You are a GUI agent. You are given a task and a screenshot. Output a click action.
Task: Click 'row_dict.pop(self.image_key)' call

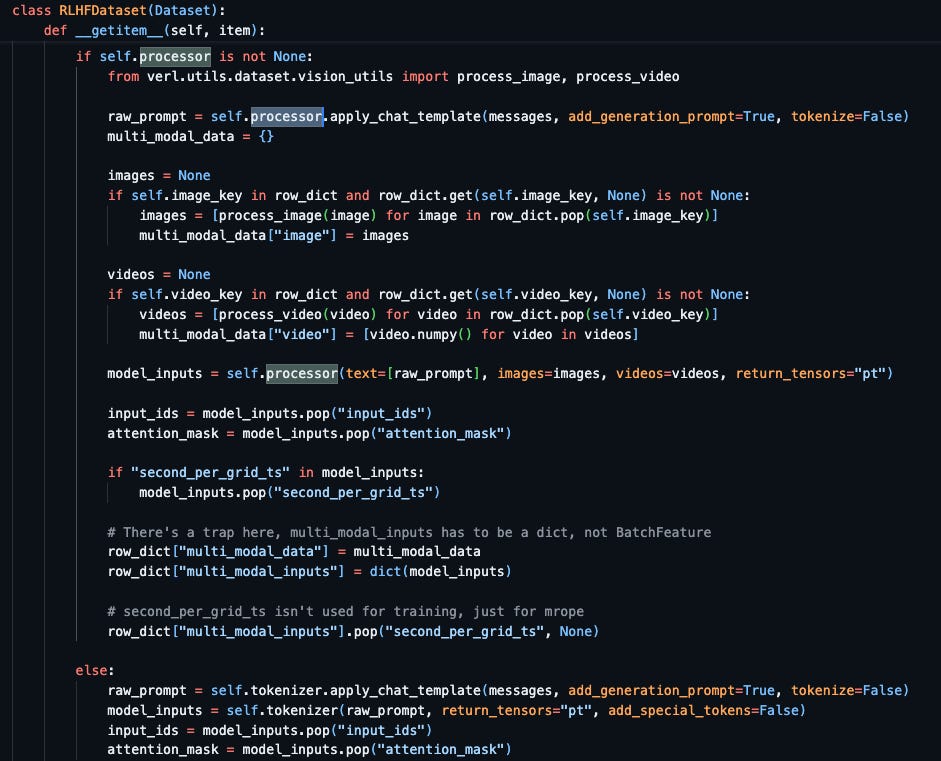tap(600, 215)
